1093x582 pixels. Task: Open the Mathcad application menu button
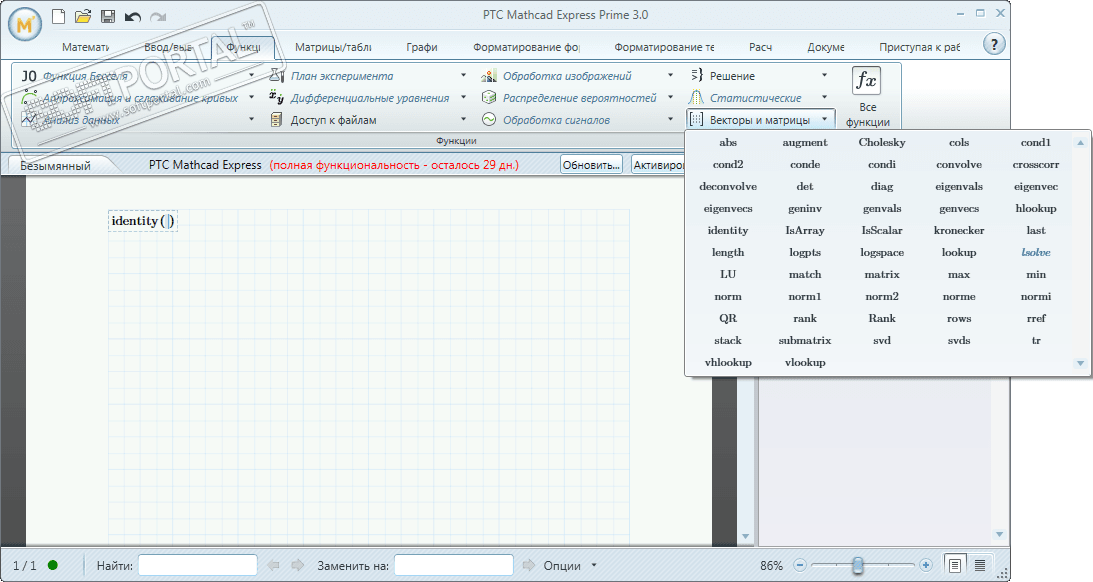pyautogui.click(x=25, y=25)
